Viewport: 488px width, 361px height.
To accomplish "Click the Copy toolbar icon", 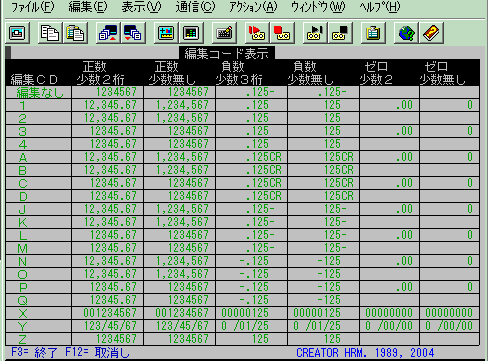I will pos(50,33).
